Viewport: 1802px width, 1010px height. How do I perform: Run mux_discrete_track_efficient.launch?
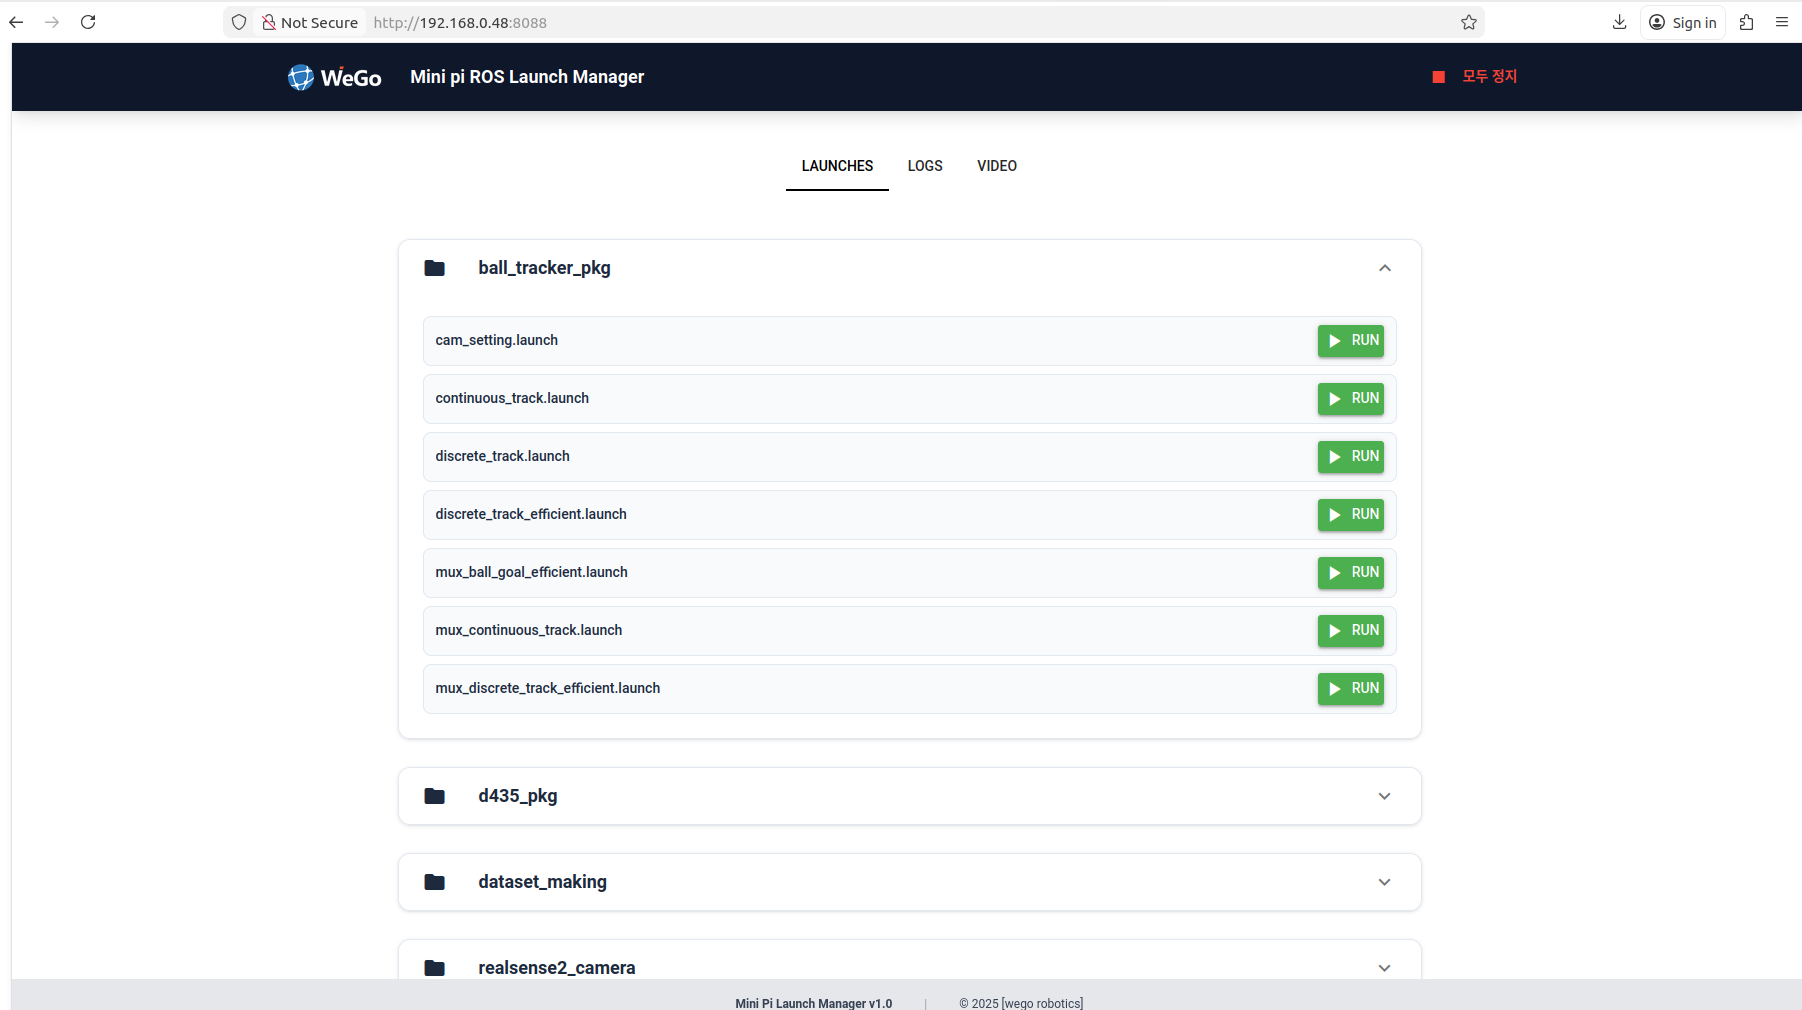1350,689
